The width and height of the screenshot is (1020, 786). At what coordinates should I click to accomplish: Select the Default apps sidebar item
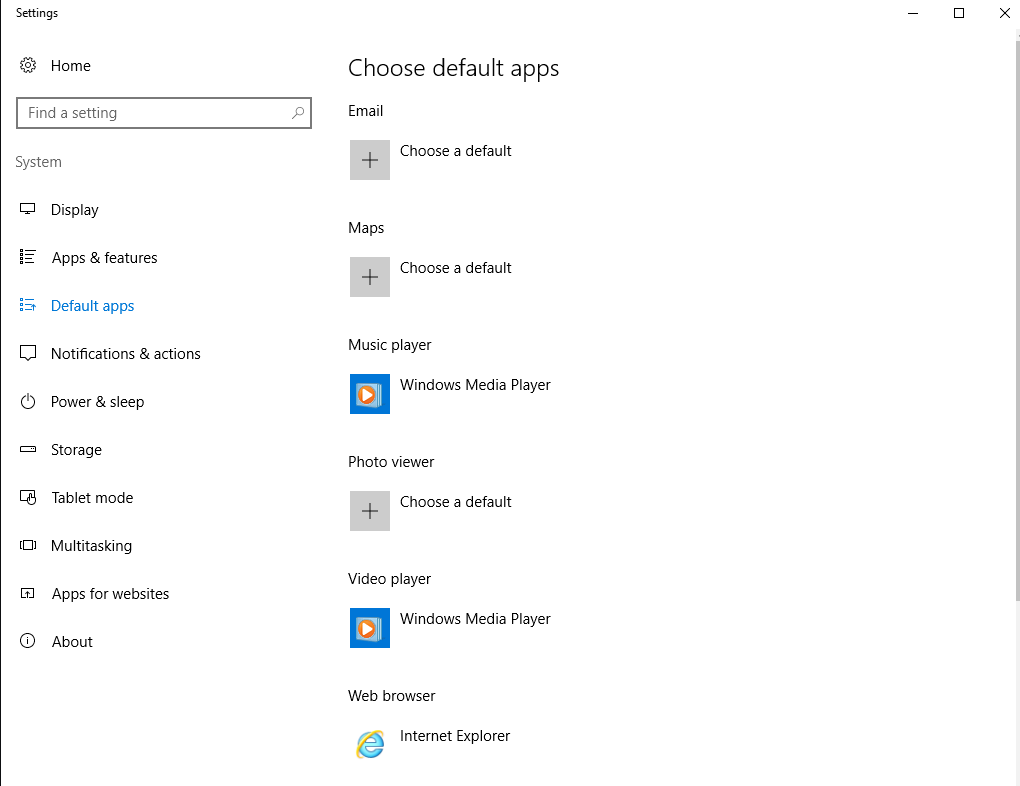[x=92, y=306]
